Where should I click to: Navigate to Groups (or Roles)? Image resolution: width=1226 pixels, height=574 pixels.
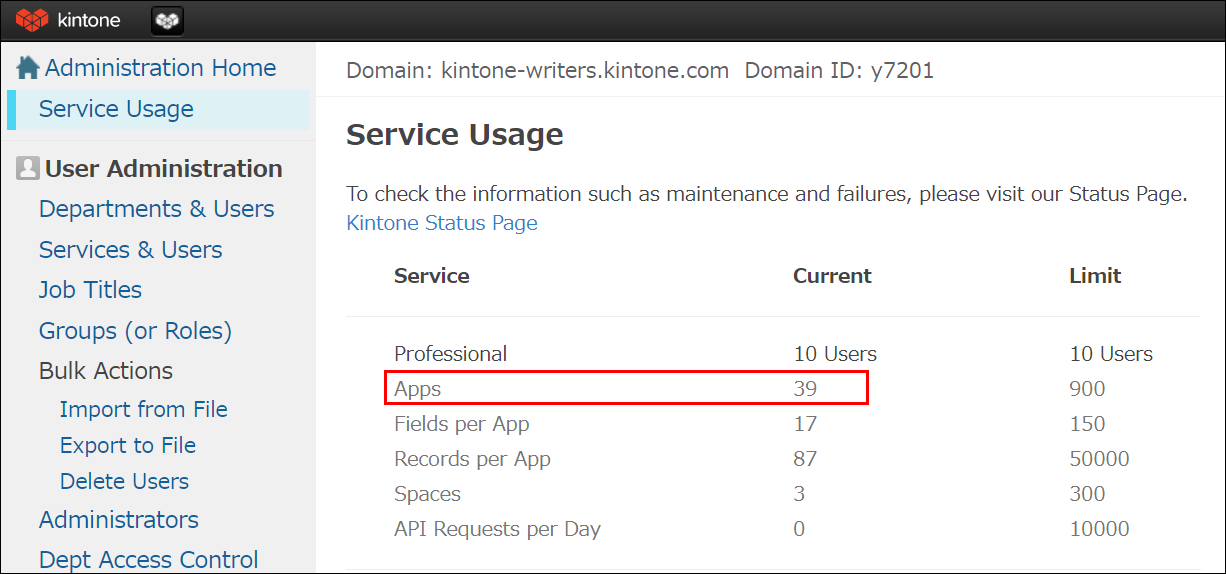coord(135,331)
